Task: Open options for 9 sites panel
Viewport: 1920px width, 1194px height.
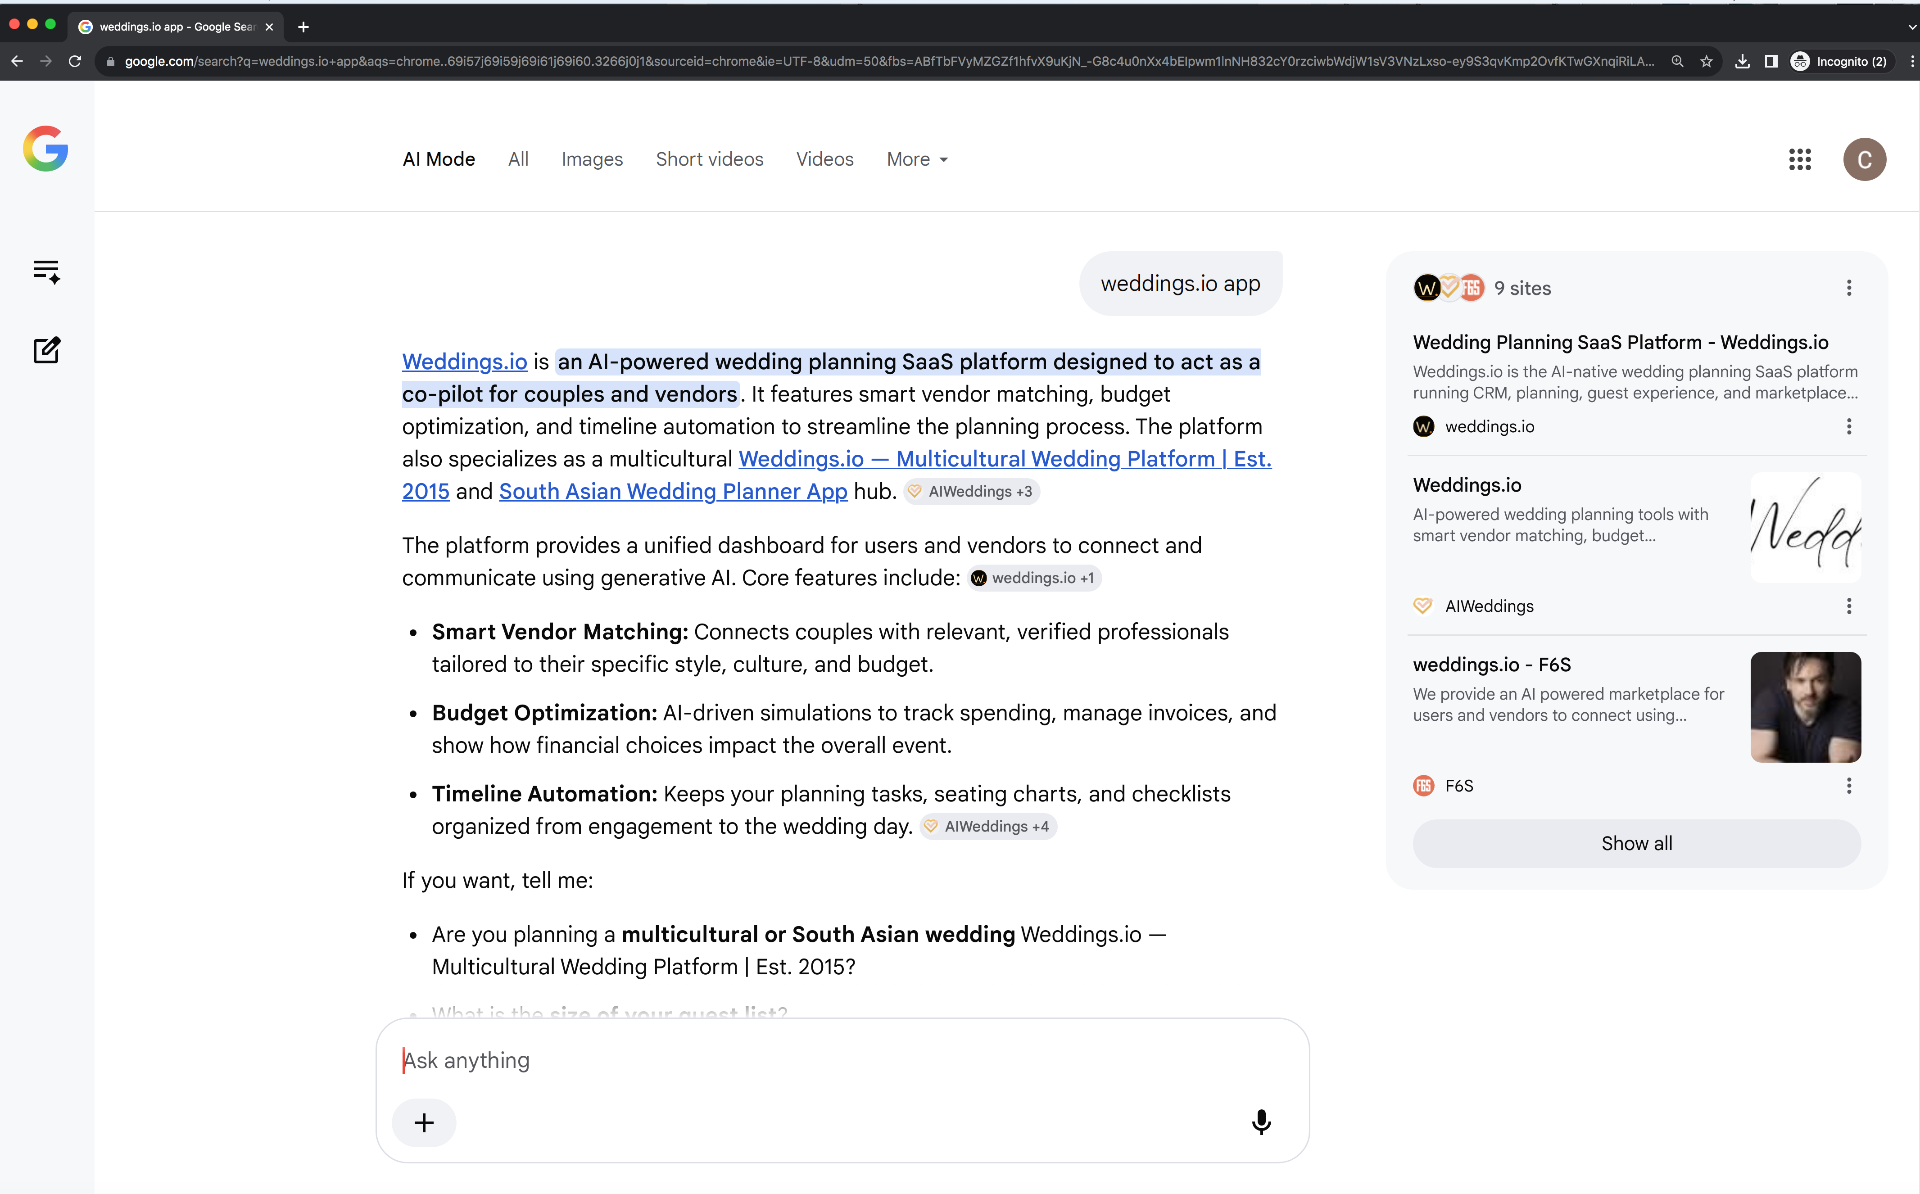Action: tap(1849, 288)
